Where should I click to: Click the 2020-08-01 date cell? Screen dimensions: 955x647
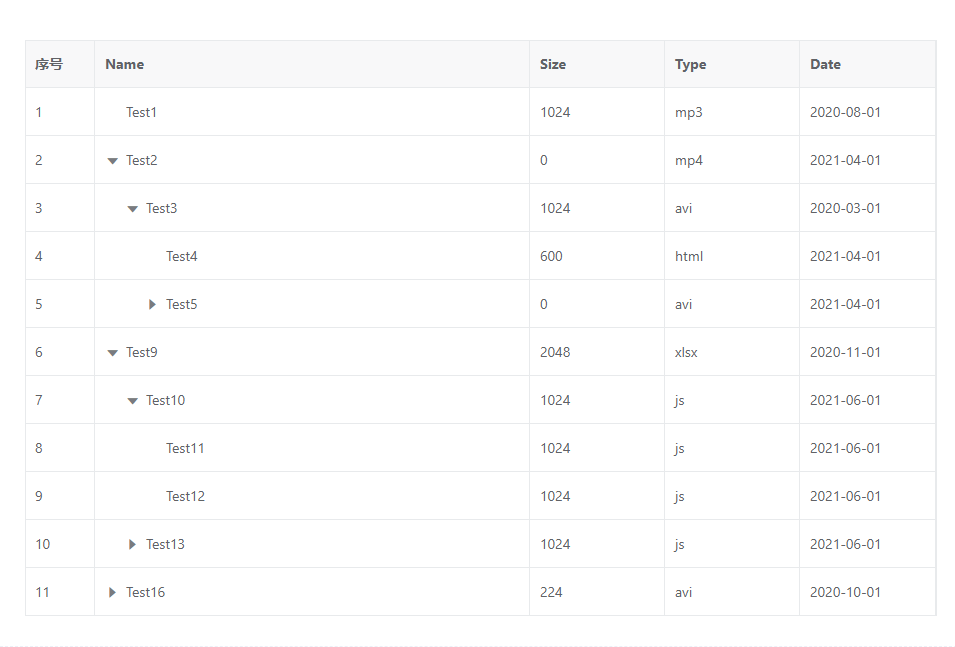tap(845, 112)
